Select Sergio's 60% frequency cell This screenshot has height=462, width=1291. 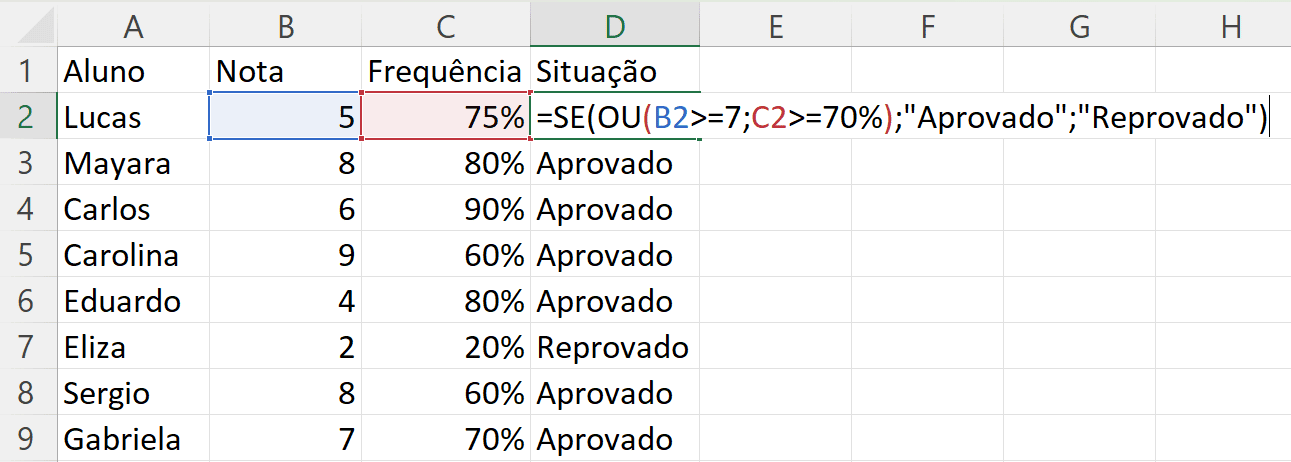tap(446, 393)
